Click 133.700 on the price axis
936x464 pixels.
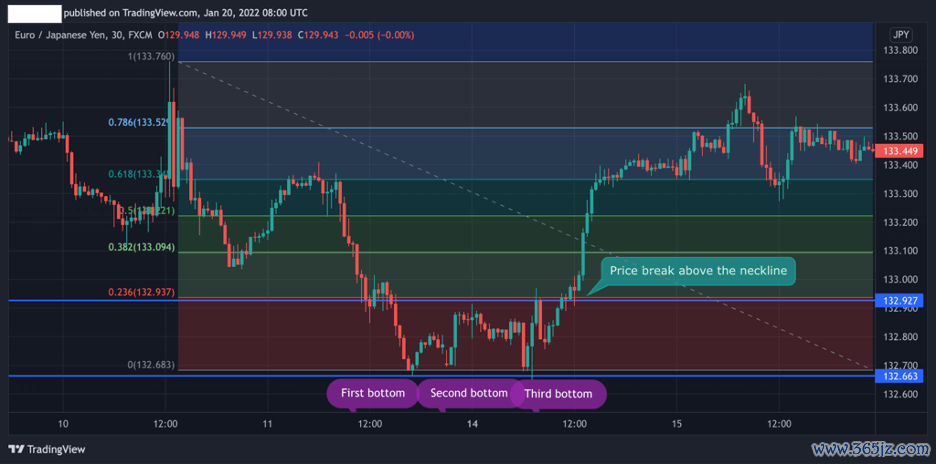[900, 79]
